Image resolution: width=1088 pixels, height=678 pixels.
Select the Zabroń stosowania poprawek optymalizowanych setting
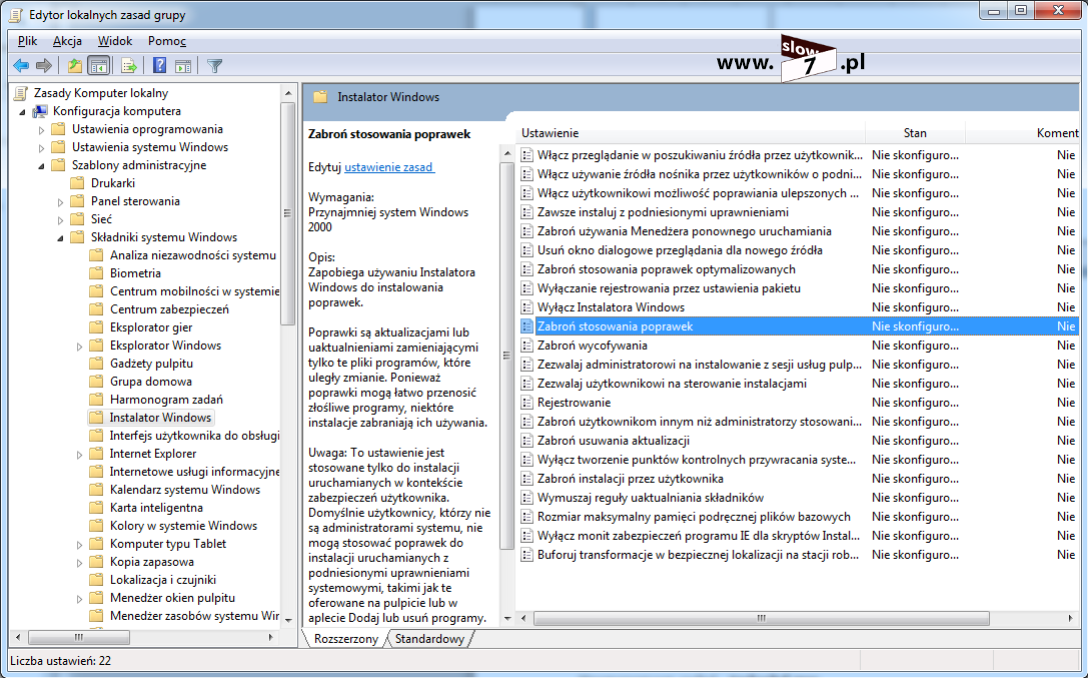666,269
